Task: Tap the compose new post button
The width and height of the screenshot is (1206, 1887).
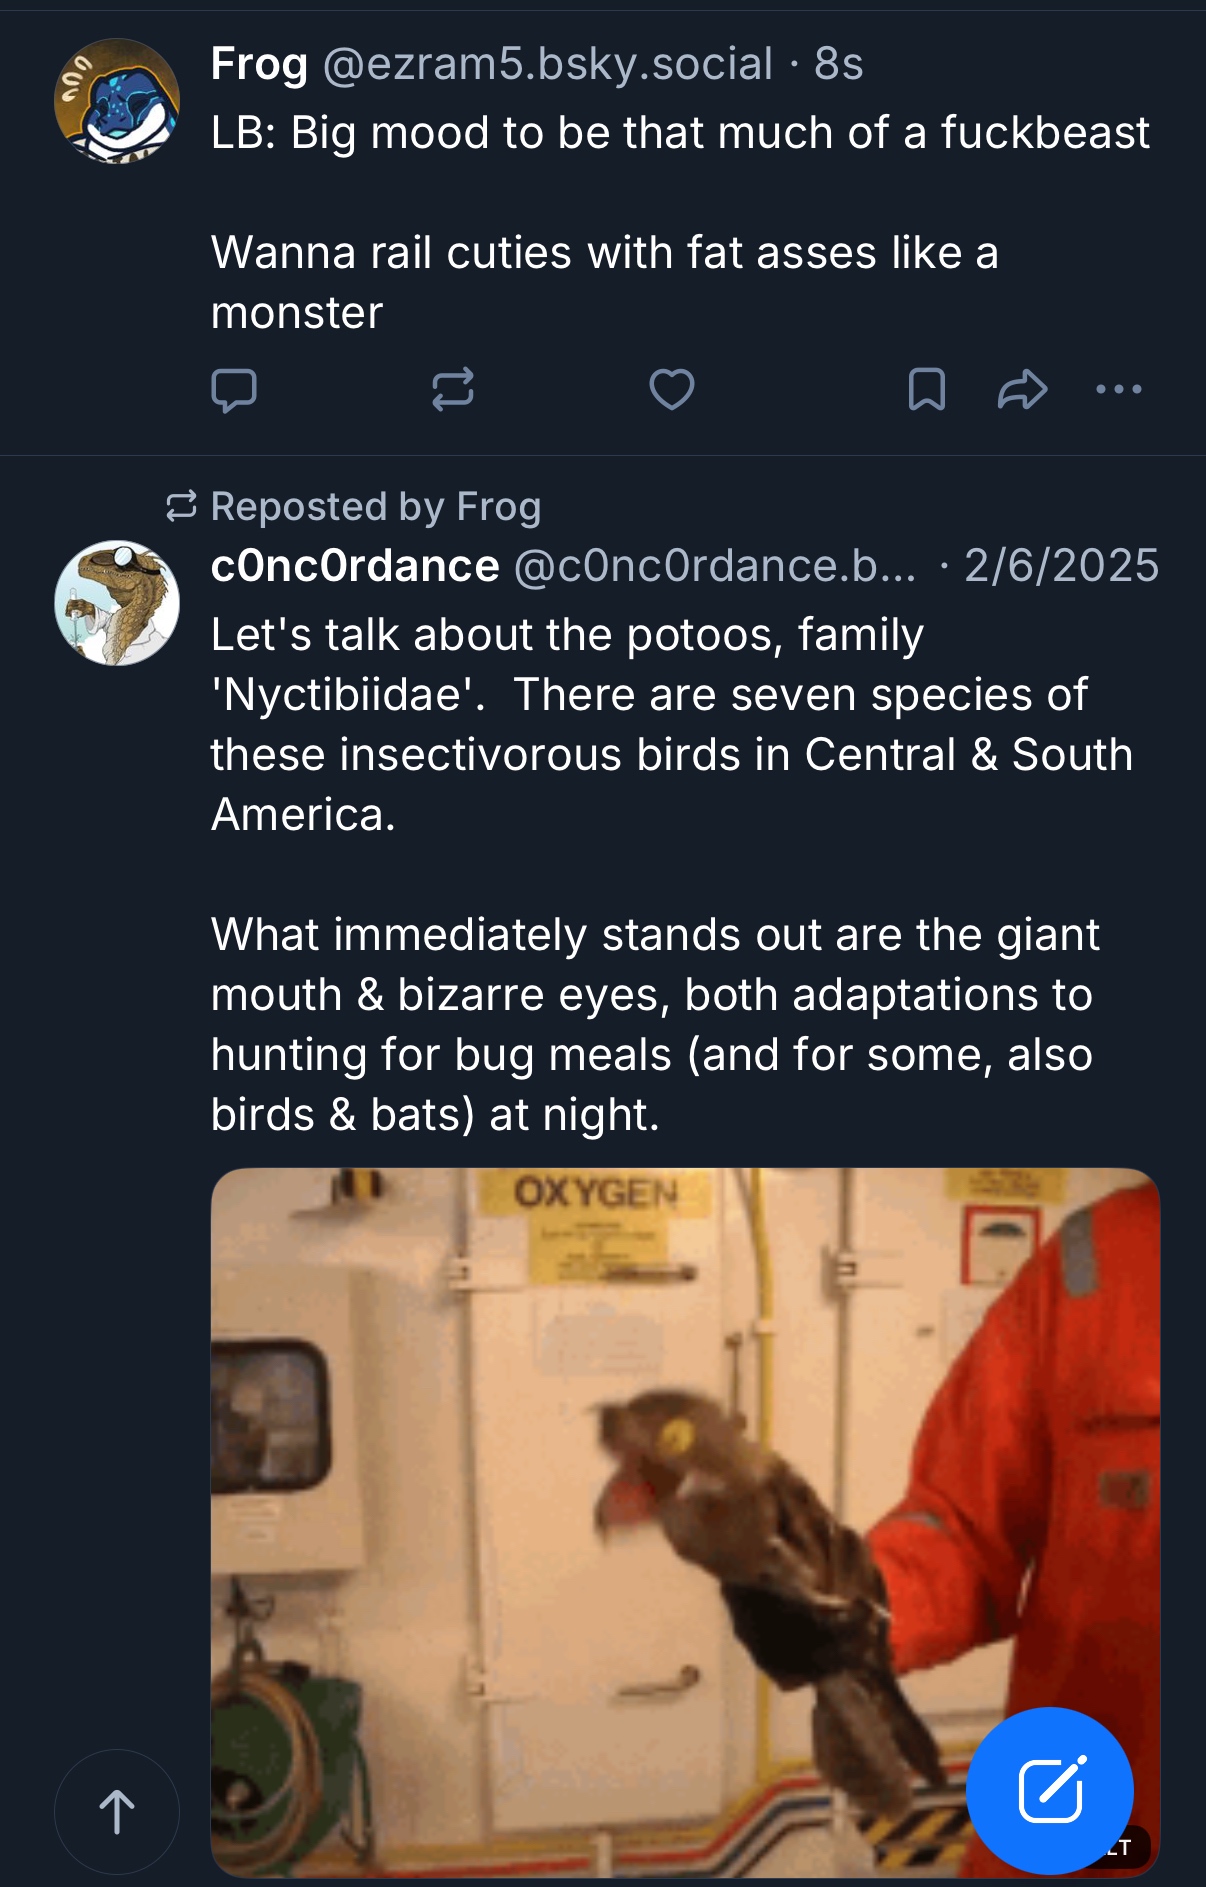Action: point(1050,1790)
